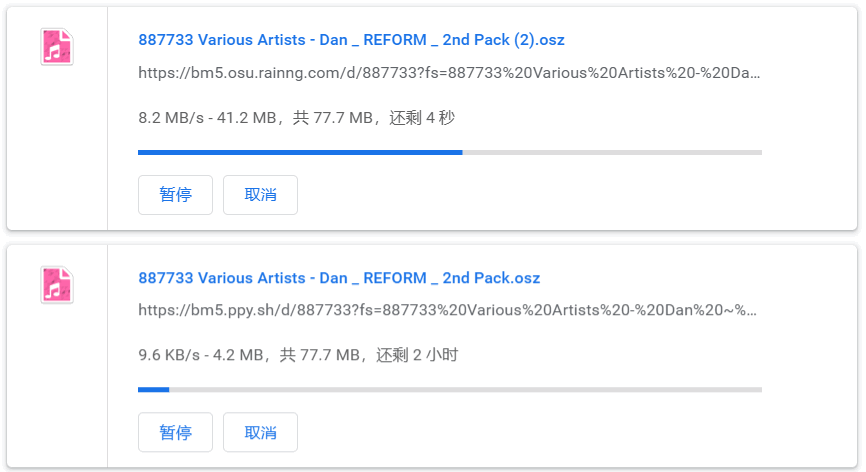Click the blue filled part of the 4.2 MB progress bar
866x472 pixels.
pyautogui.click(x=154, y=390)
